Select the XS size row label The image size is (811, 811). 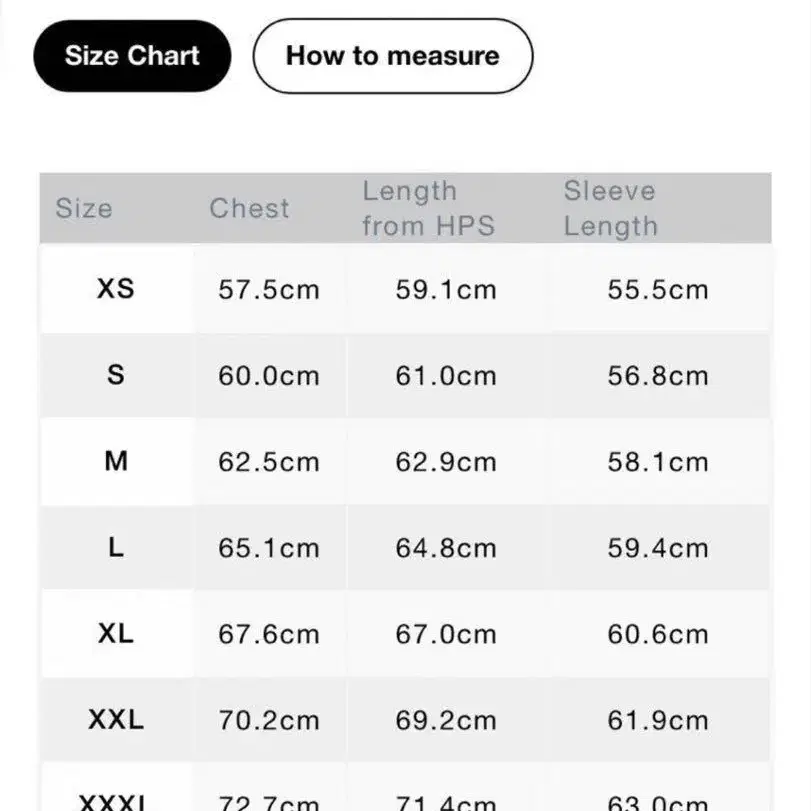(x=116, y=289)
